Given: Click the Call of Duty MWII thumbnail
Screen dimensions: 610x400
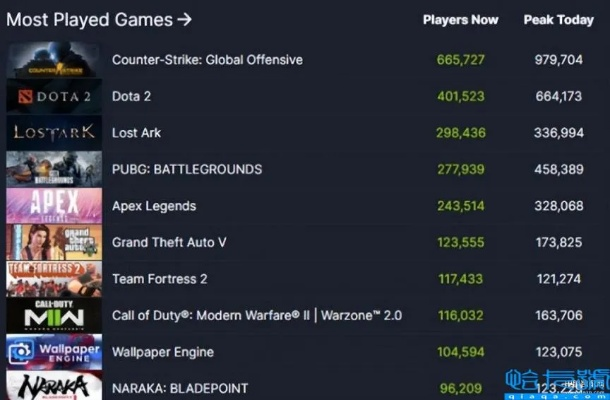Looking at the screenshot, I should (54, 315).
